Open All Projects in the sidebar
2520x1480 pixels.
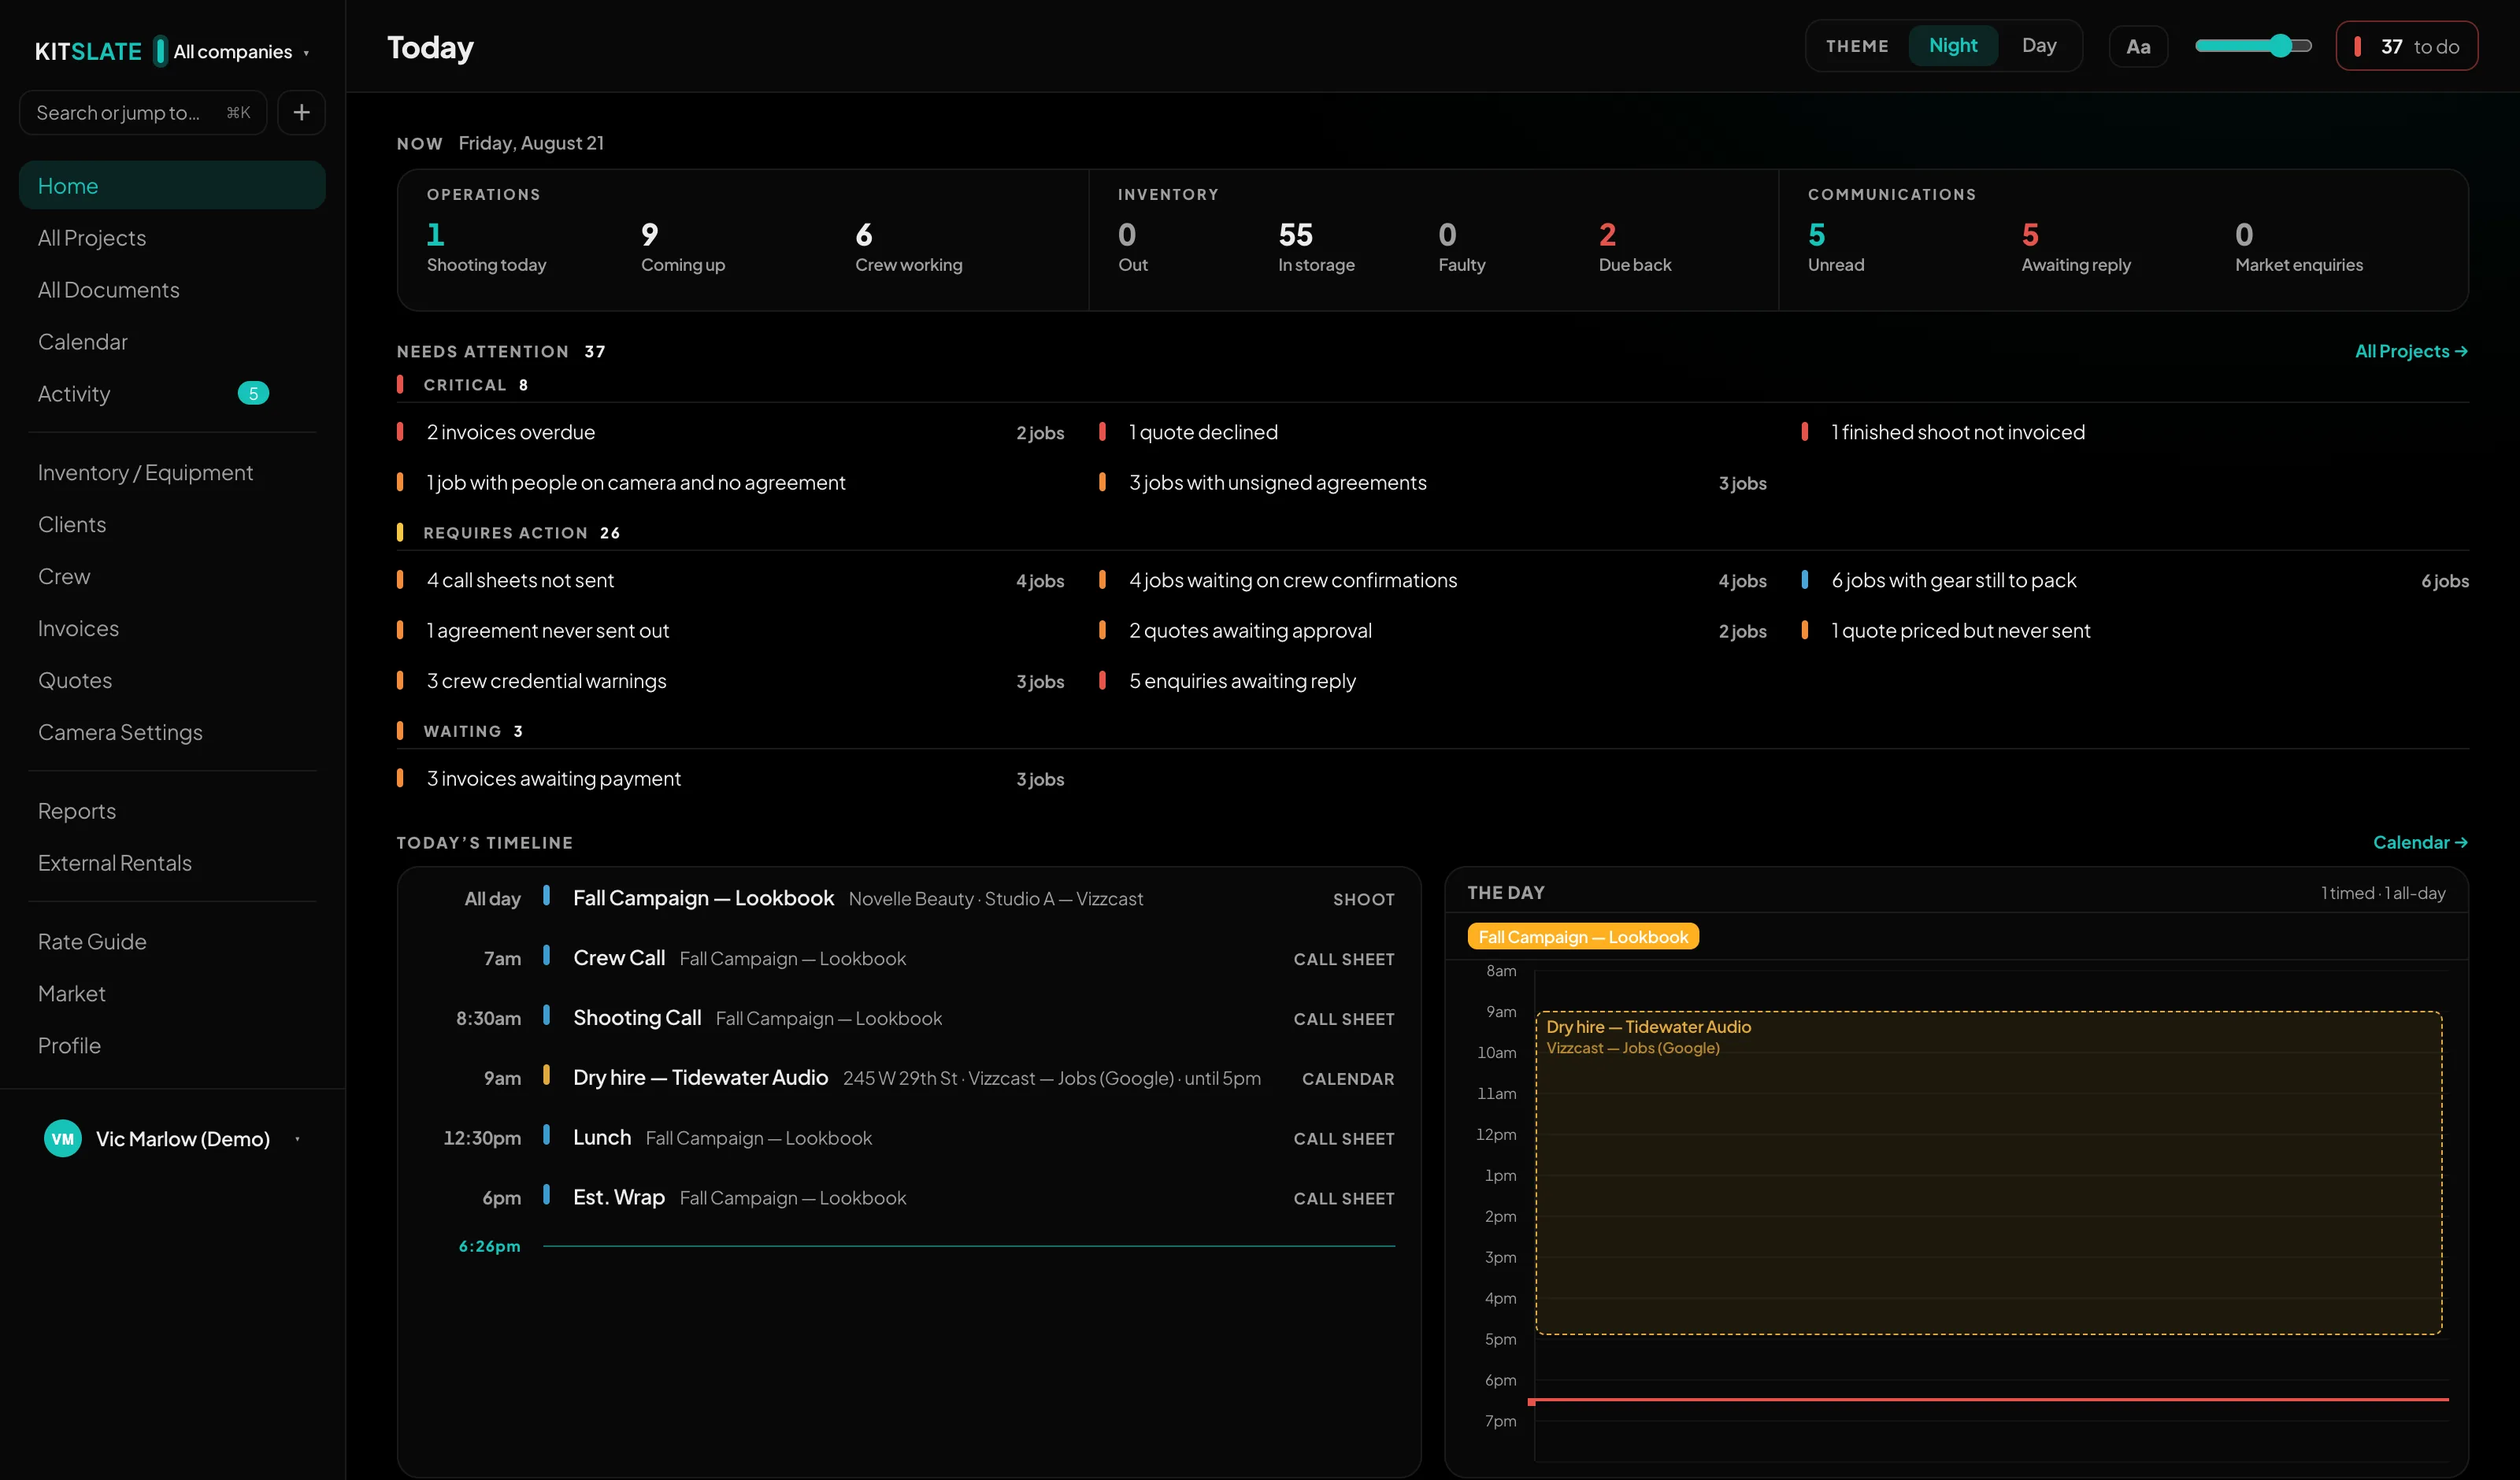172,237
